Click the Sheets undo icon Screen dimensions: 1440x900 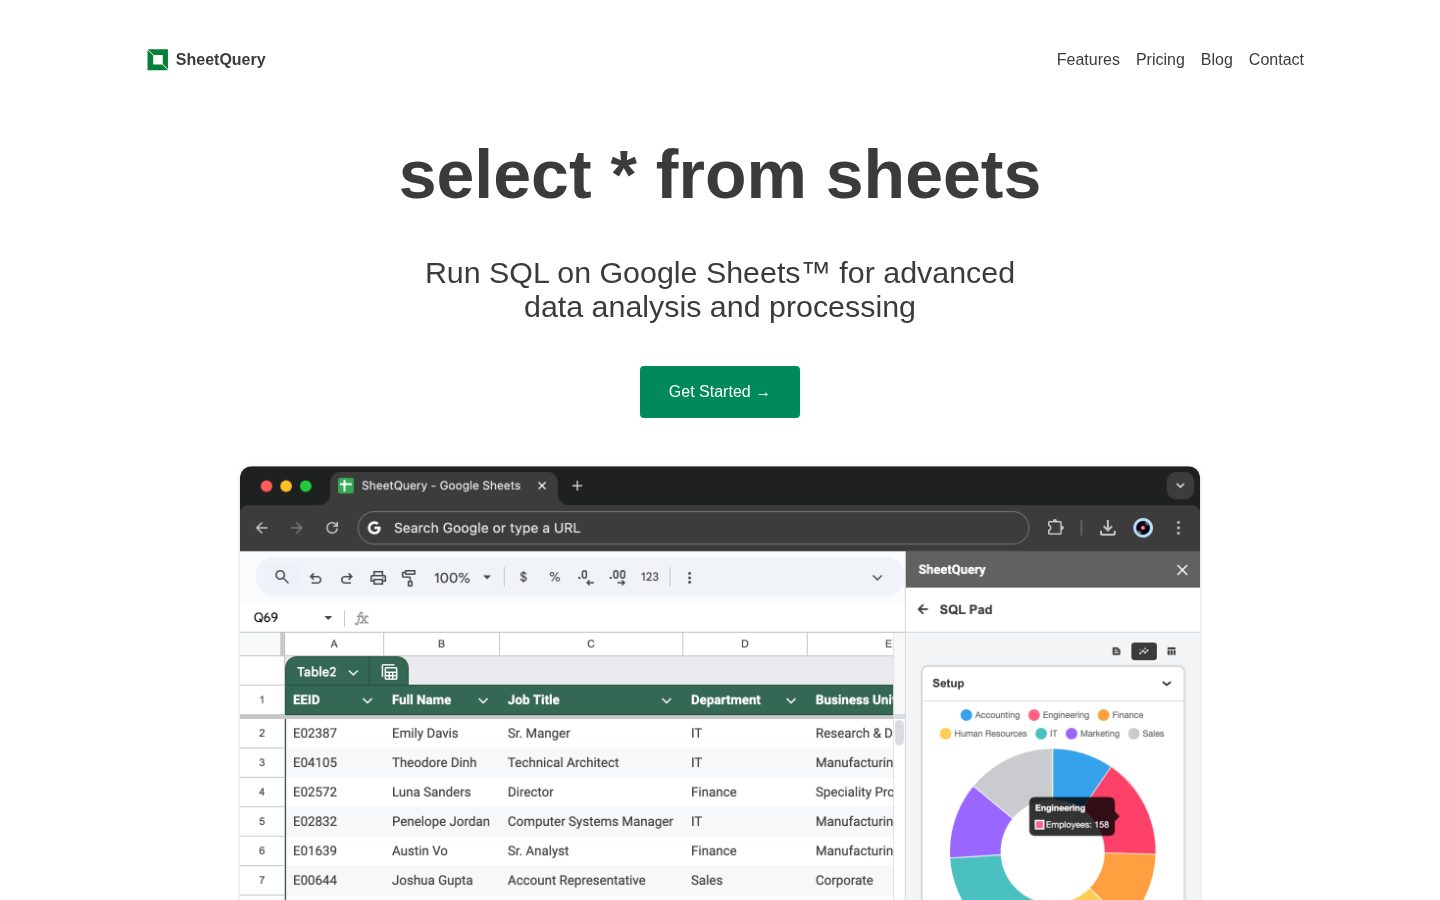pyautogui.click(x=316, y=578)
